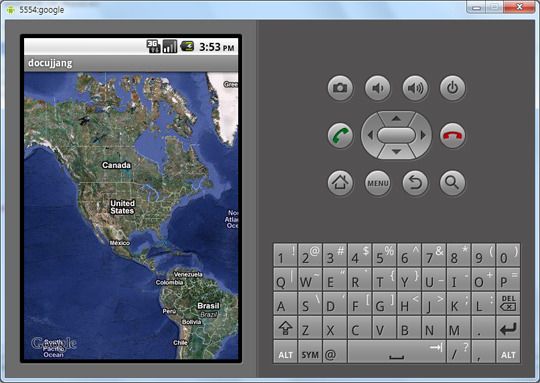The image size is (540, 383).
Task: Click the number 0 key
Action: click(x=508, y=255)
